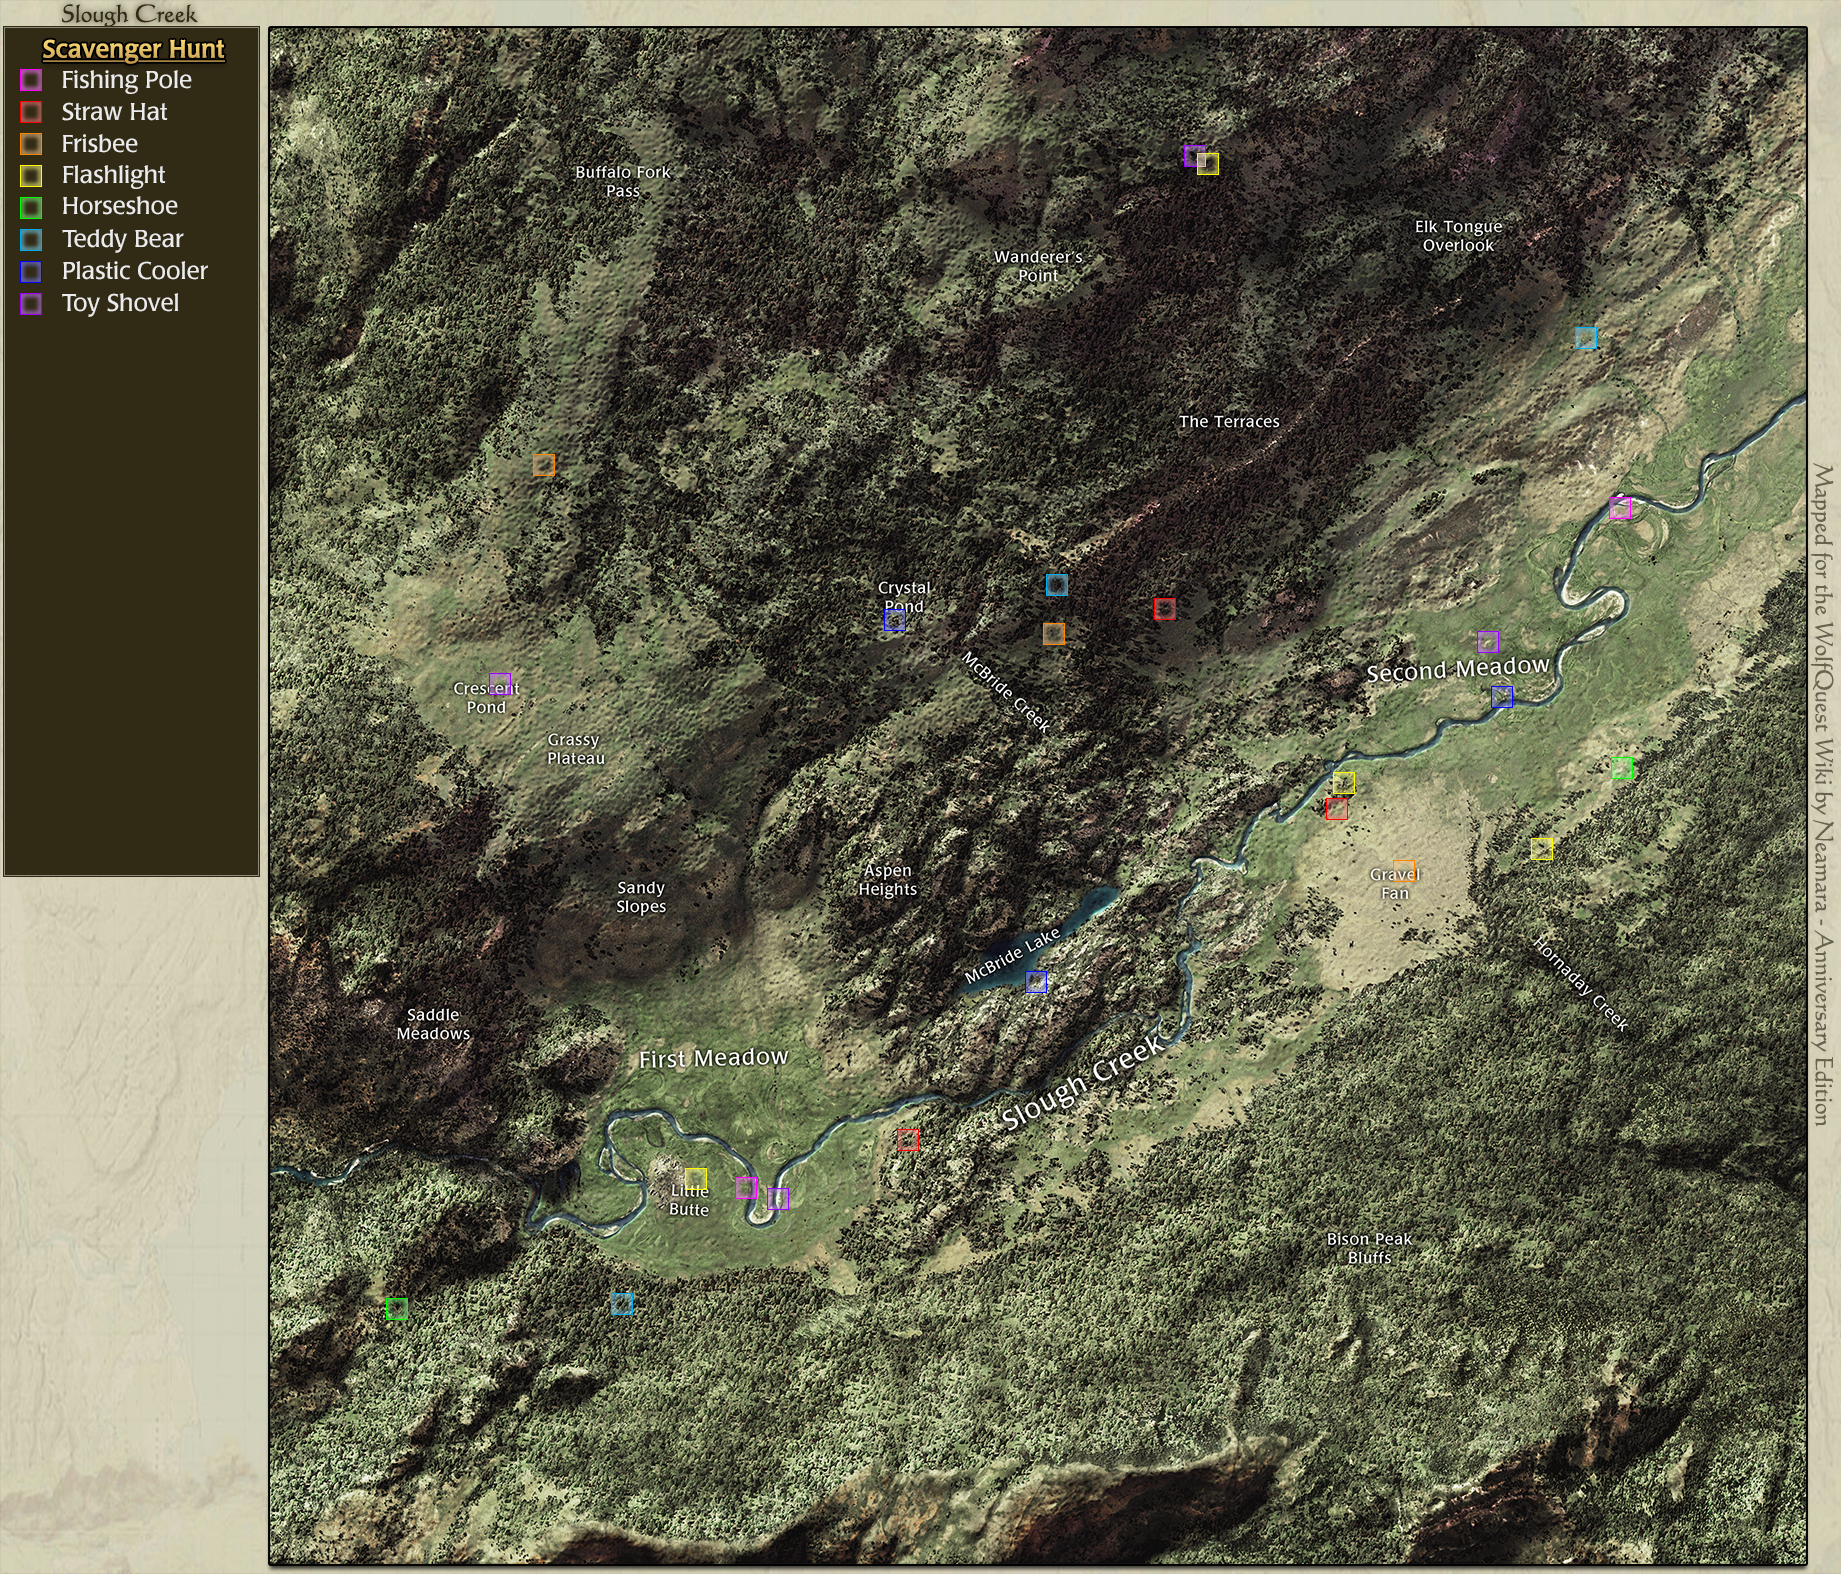1841x1574 pixels.
Task: Click 'The Terraces' map label
Action: (1229, 422)
